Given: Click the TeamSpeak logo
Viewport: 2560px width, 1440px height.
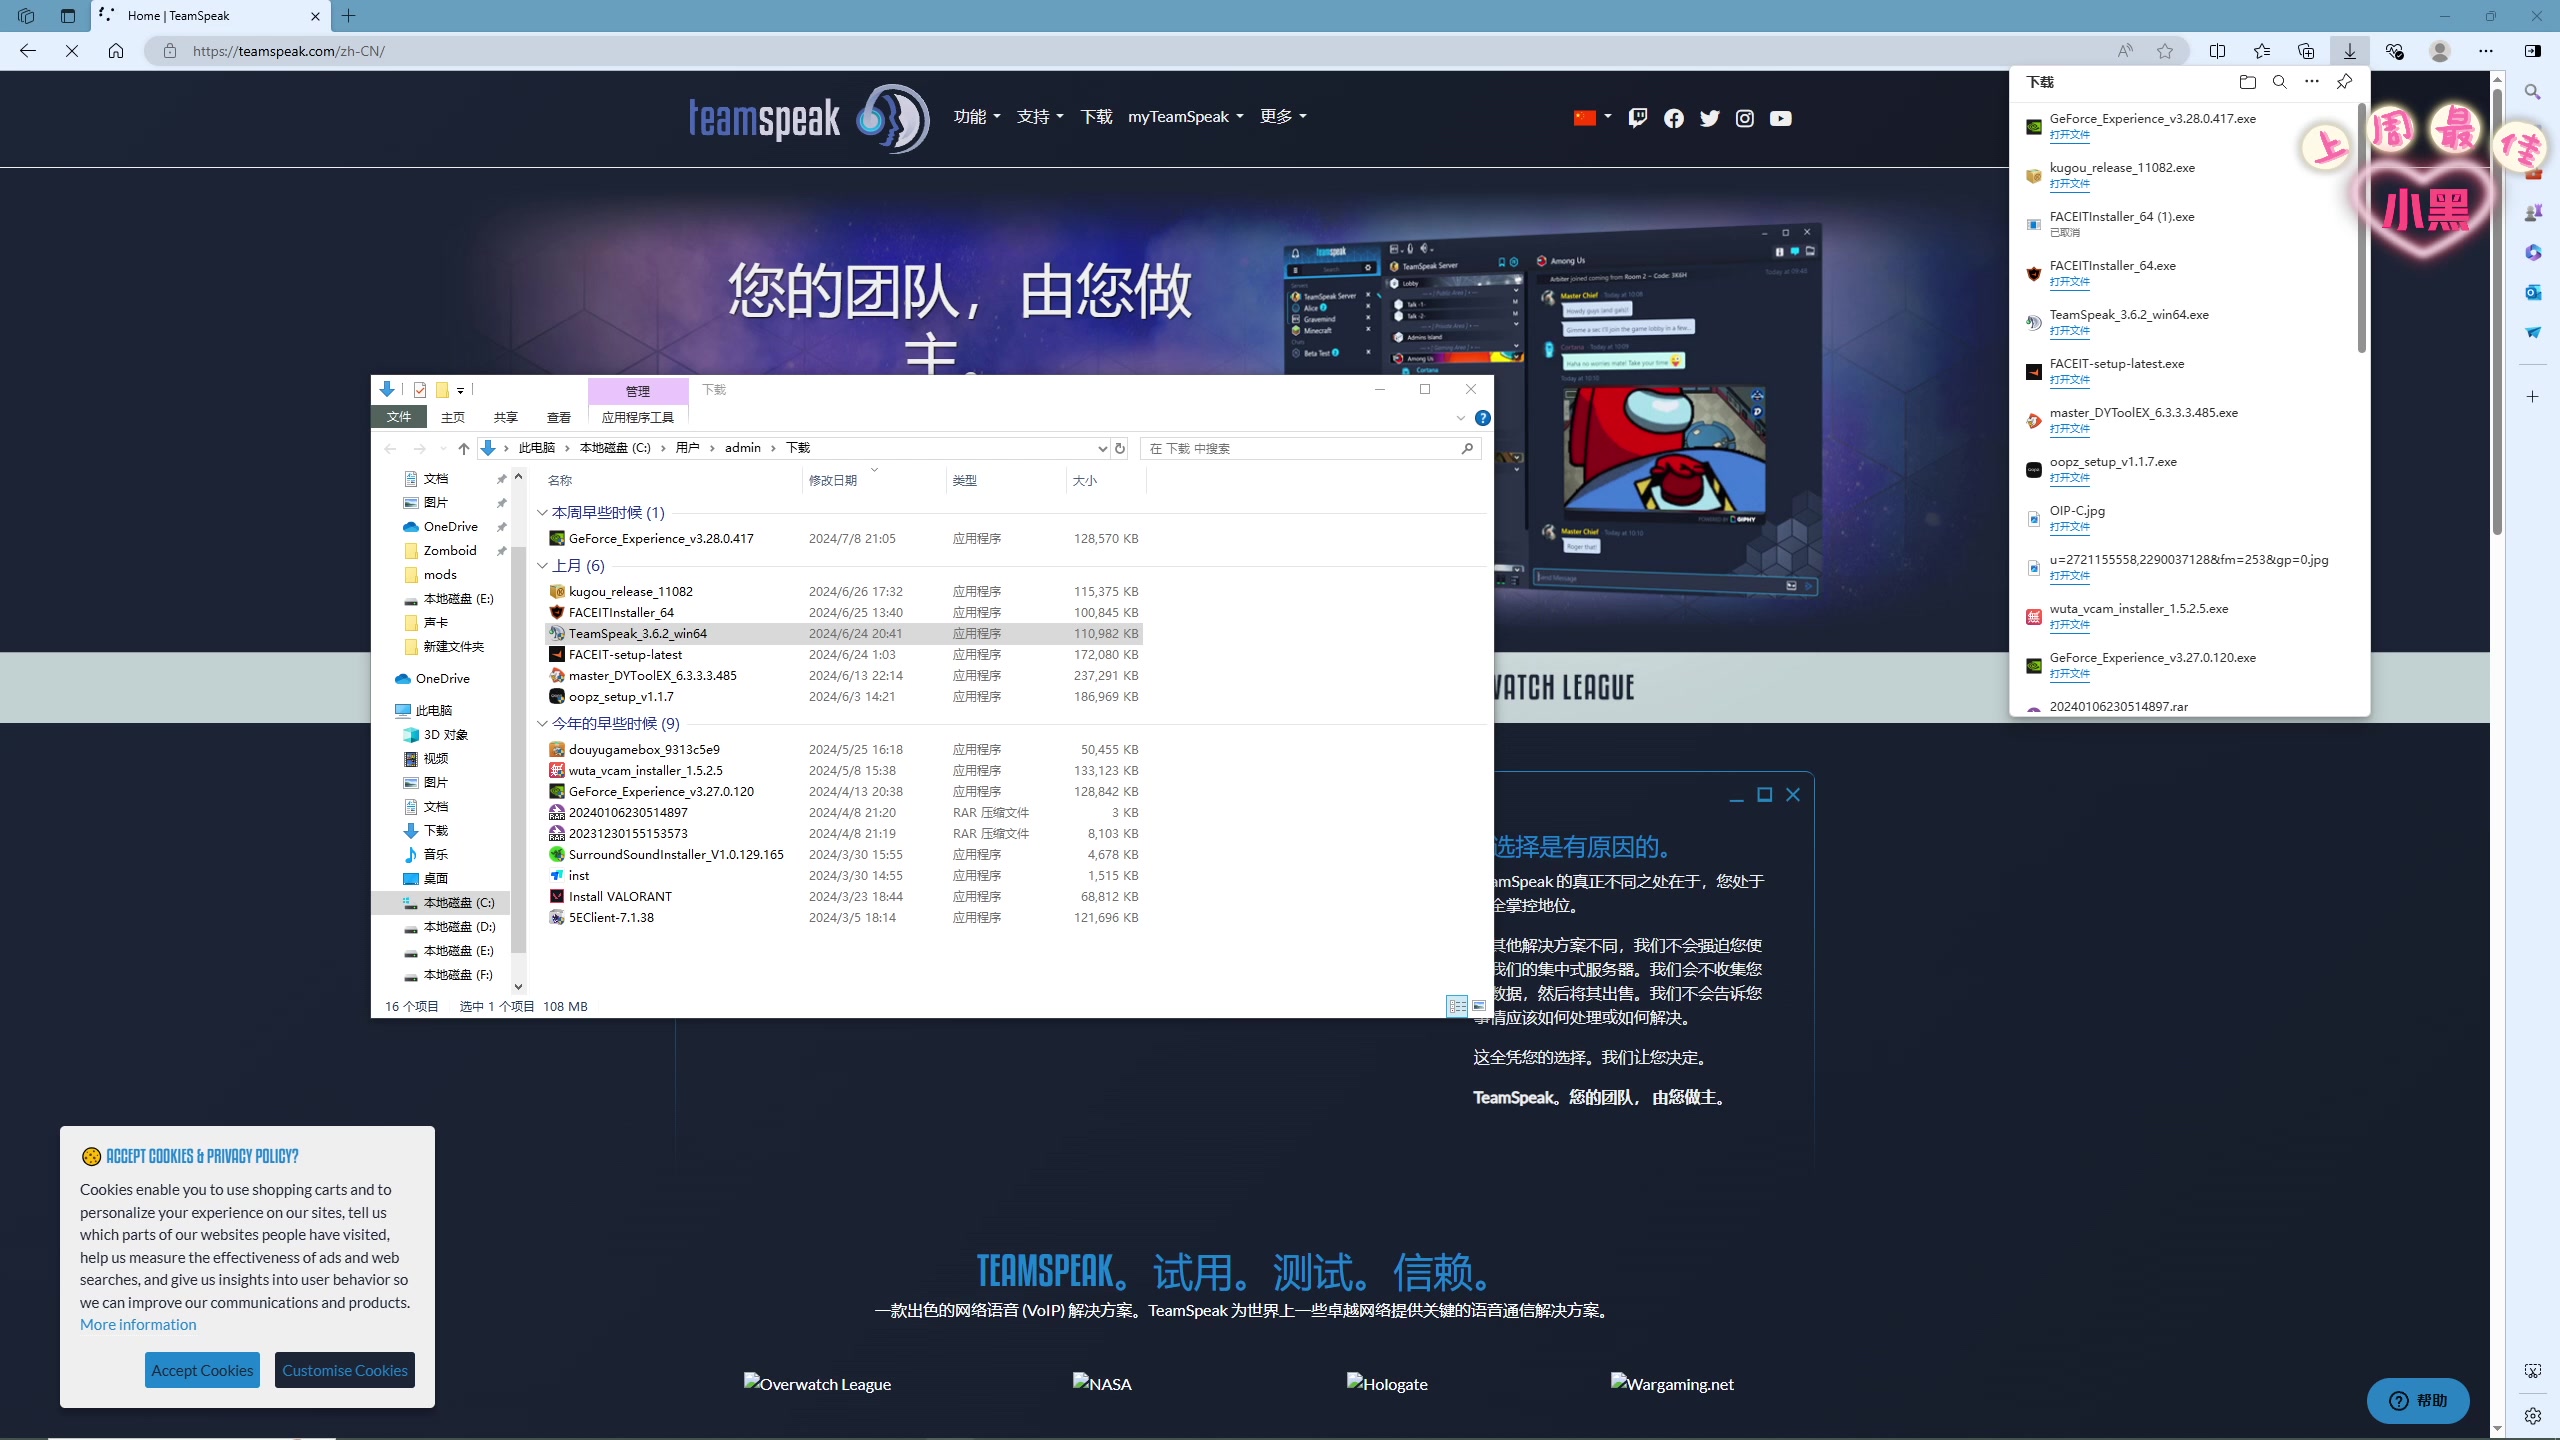Looking at the screenshot, I should pyautogui.click(x=809, y=118).
